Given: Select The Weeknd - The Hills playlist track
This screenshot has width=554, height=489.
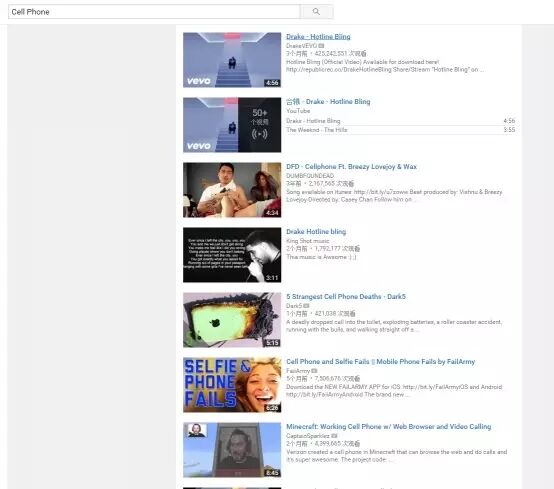Looking at the screenshot, I should tap(400, 130).
